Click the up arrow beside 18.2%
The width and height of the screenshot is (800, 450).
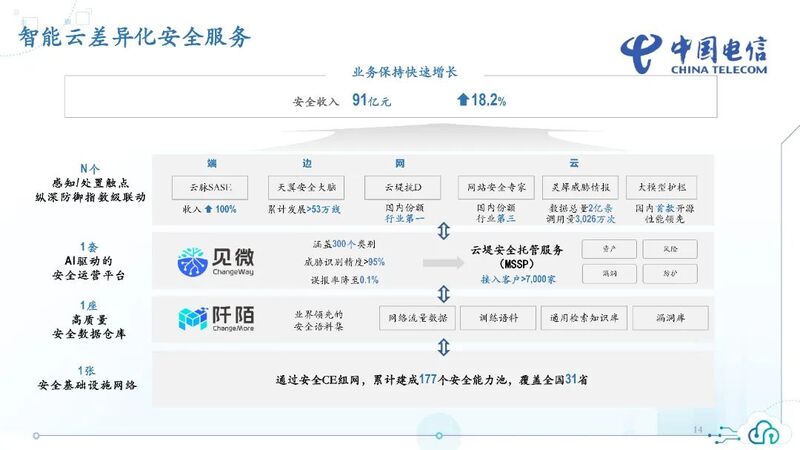pos(463,99)
